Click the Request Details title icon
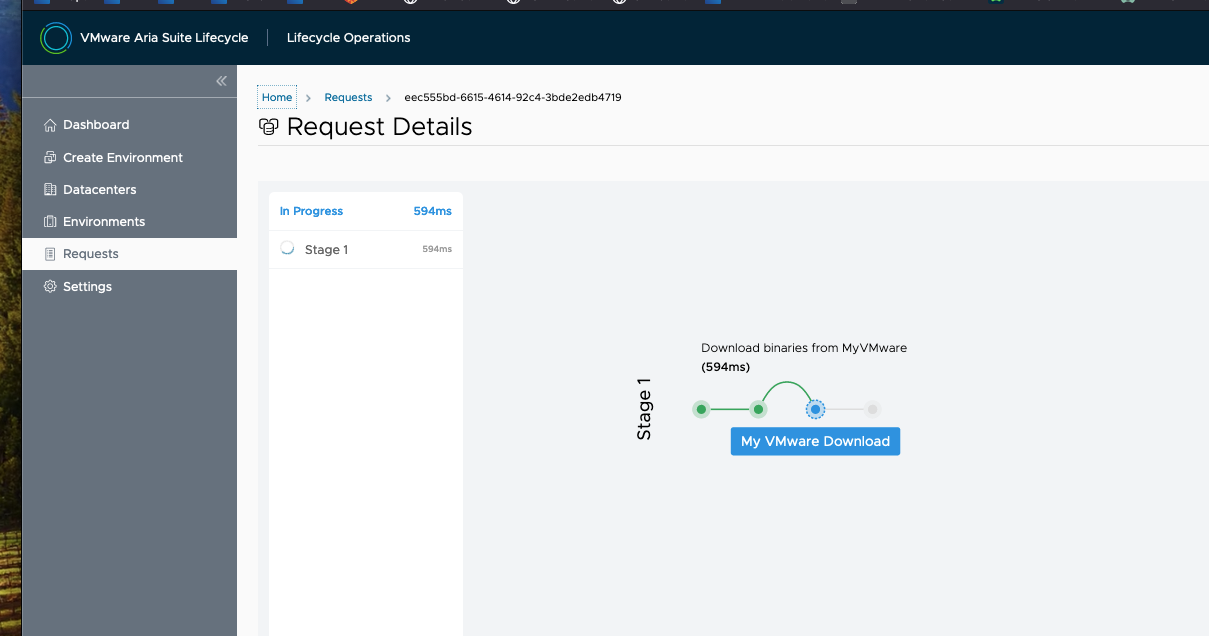 pos(268,127)
